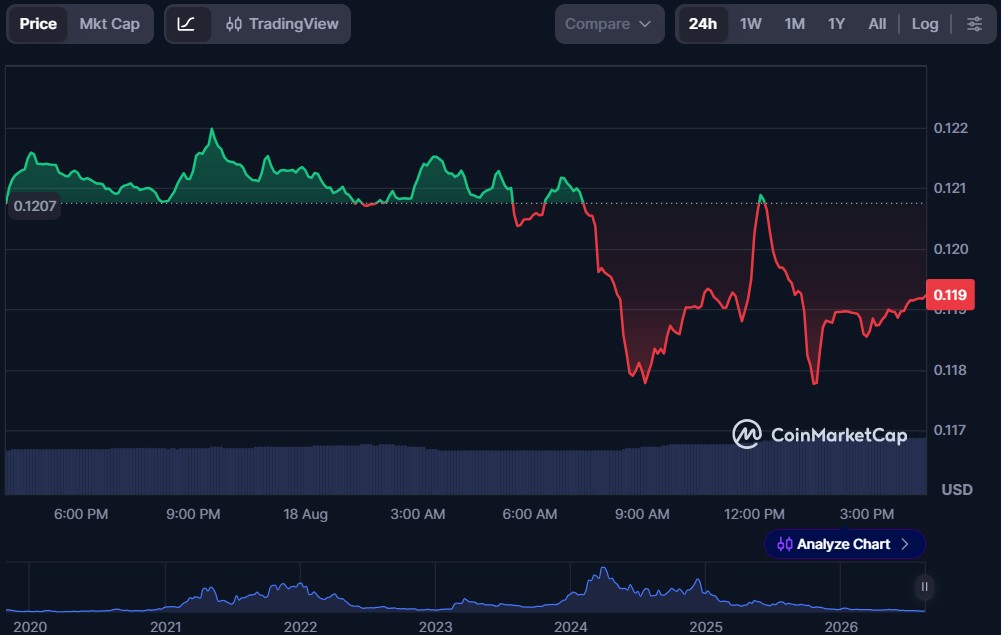This screenshot has height=635, width=1001.
Task: Open chart settings sliders icon
Action: click(x=974, y=24)
